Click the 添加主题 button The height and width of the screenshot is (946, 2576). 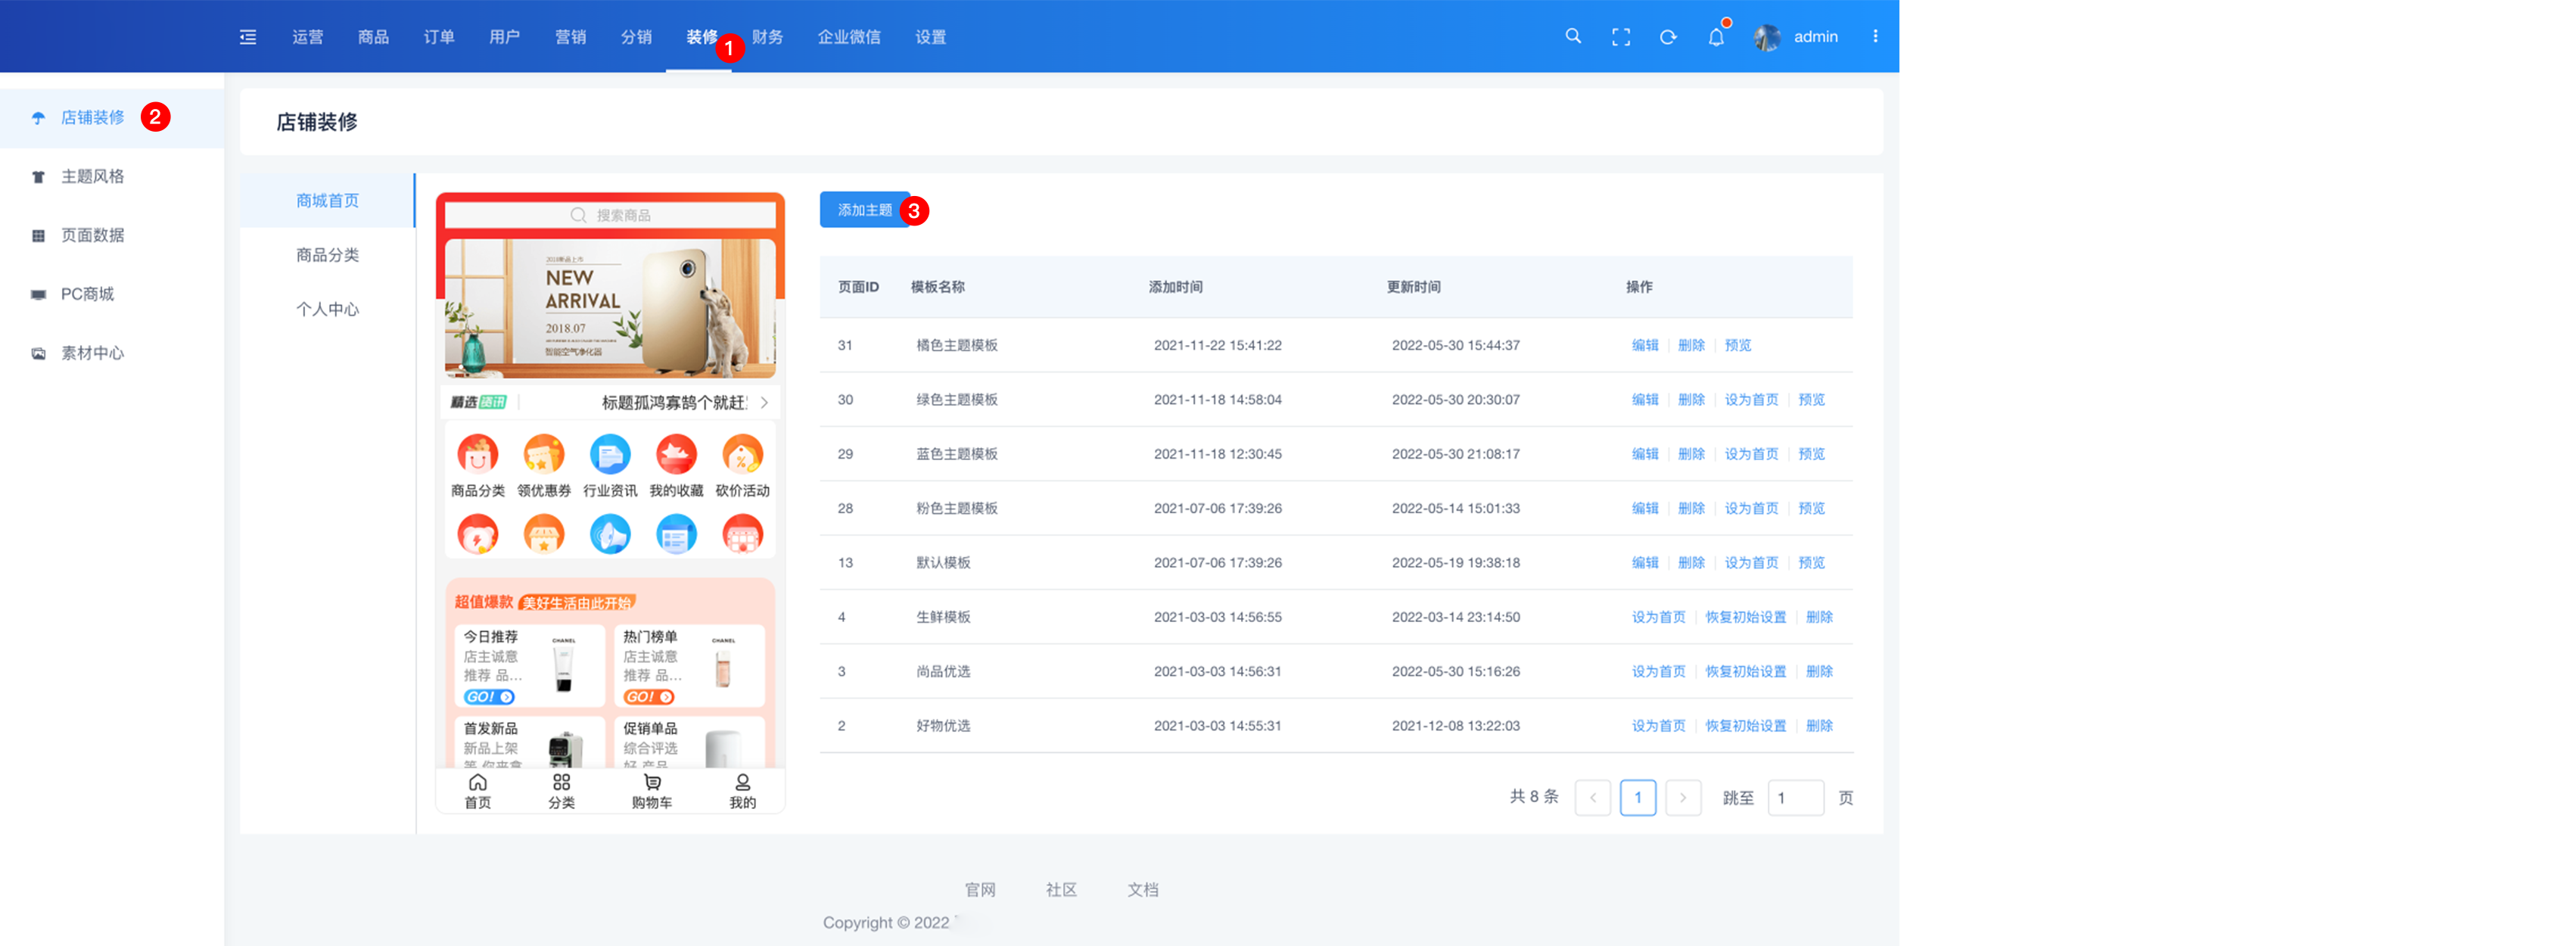[864, 210]
